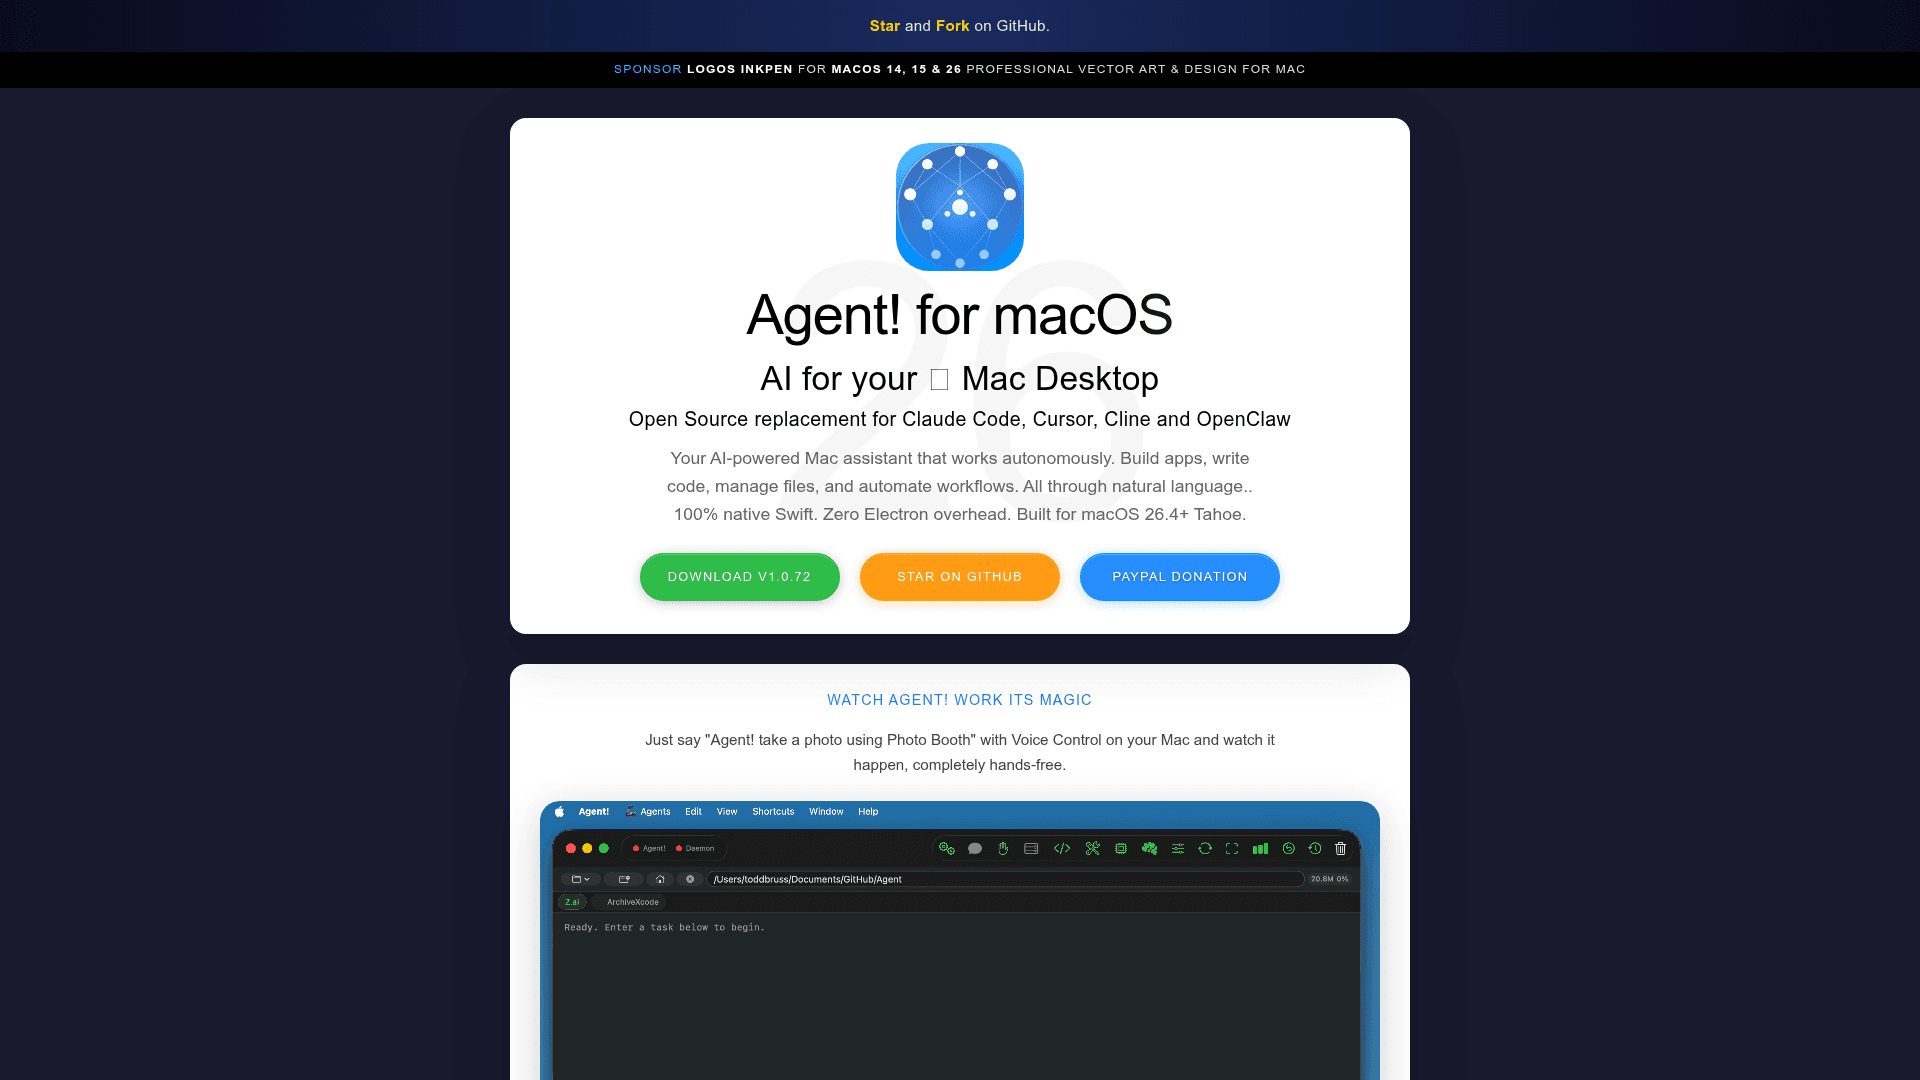The width and height of the screenshot is (1920, 1080).
Task: Toggle the Z.ai model pill
Action: (571, 902)
